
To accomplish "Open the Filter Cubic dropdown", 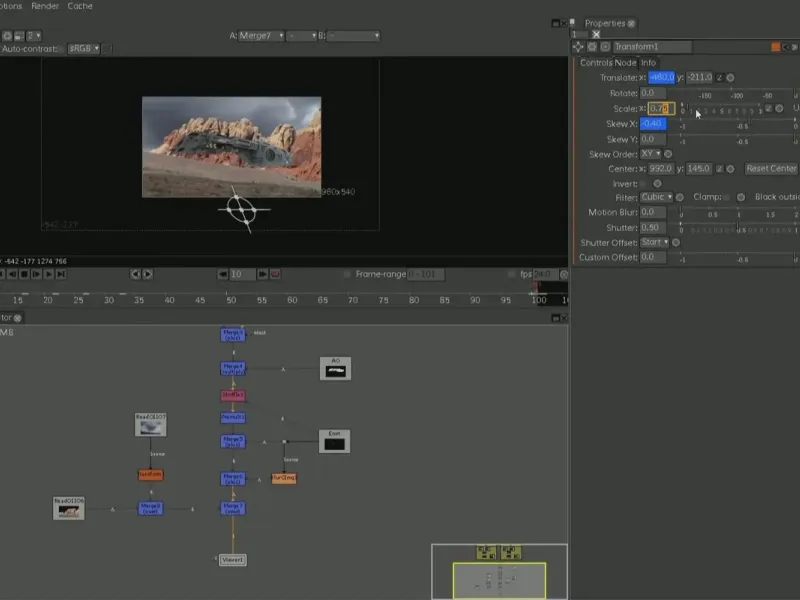I will 657,198.
